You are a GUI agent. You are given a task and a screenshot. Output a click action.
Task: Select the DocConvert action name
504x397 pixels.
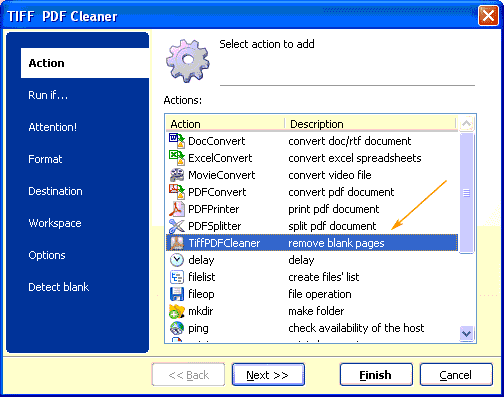217,141
